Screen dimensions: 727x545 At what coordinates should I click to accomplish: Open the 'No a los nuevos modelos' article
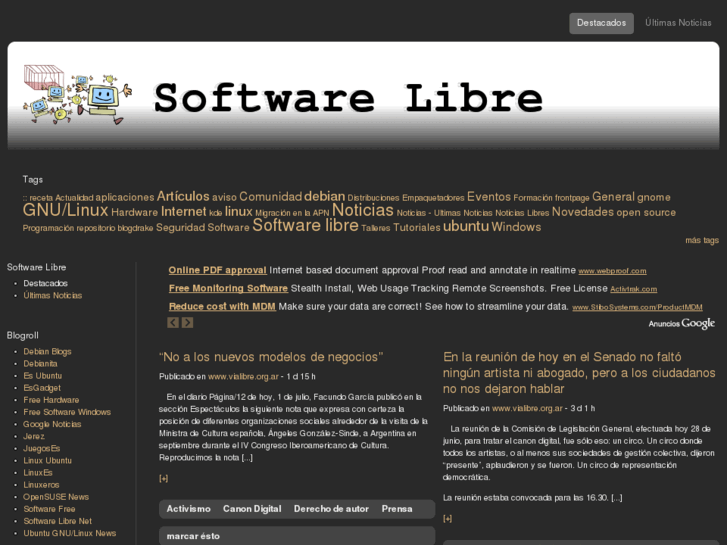tap(271, 357)
